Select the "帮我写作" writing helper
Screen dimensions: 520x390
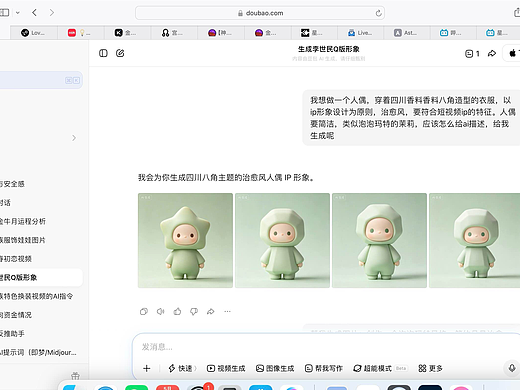(x=324, y=368)
